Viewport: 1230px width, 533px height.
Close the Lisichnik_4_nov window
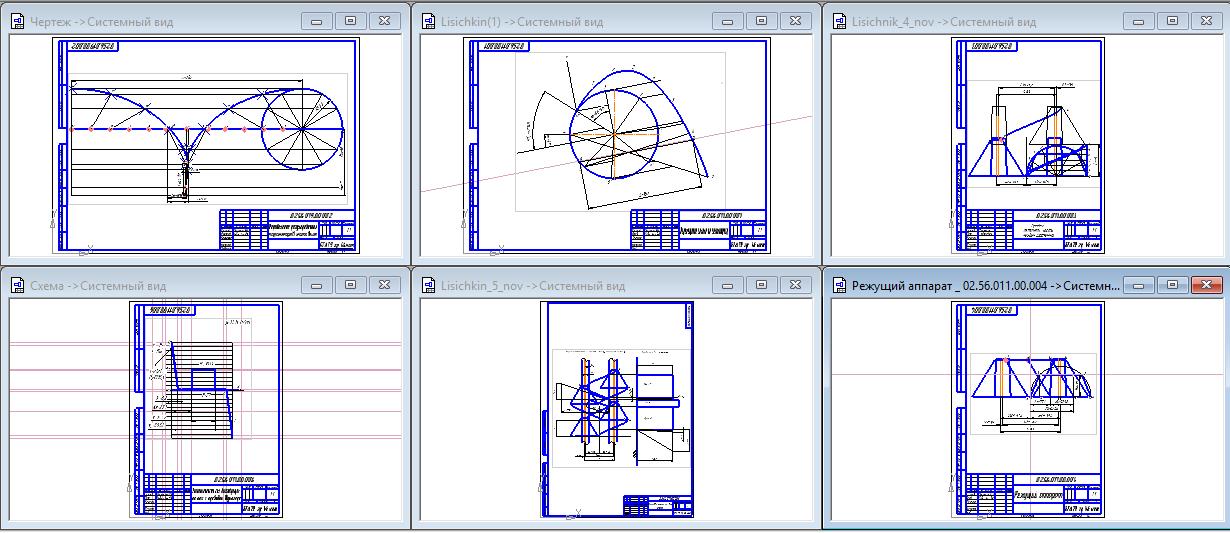(x=1207, y=21)
